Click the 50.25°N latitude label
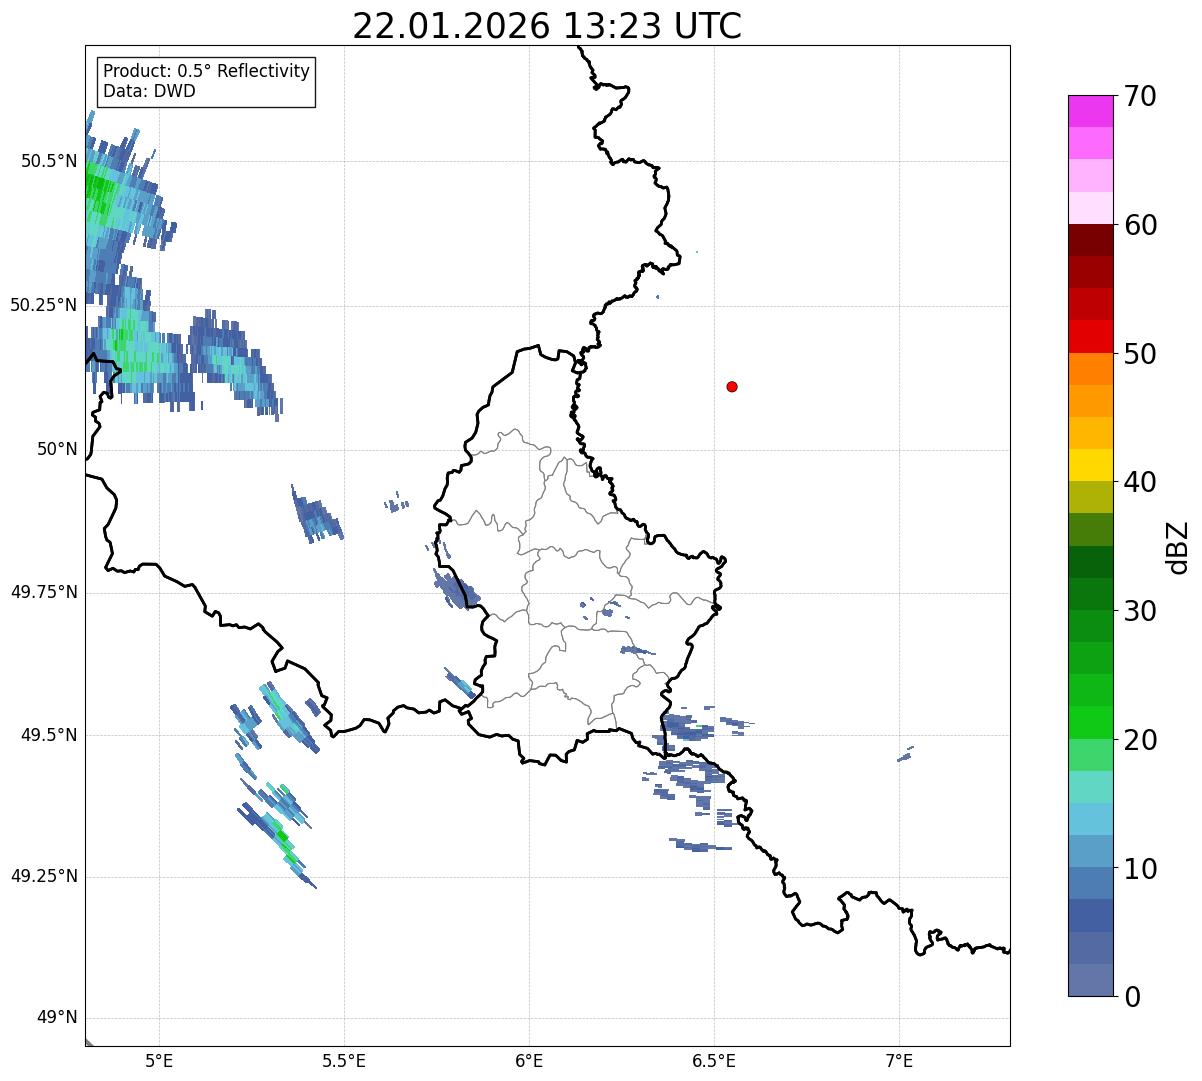1202x1081 pixels. (x=44, y=305)
